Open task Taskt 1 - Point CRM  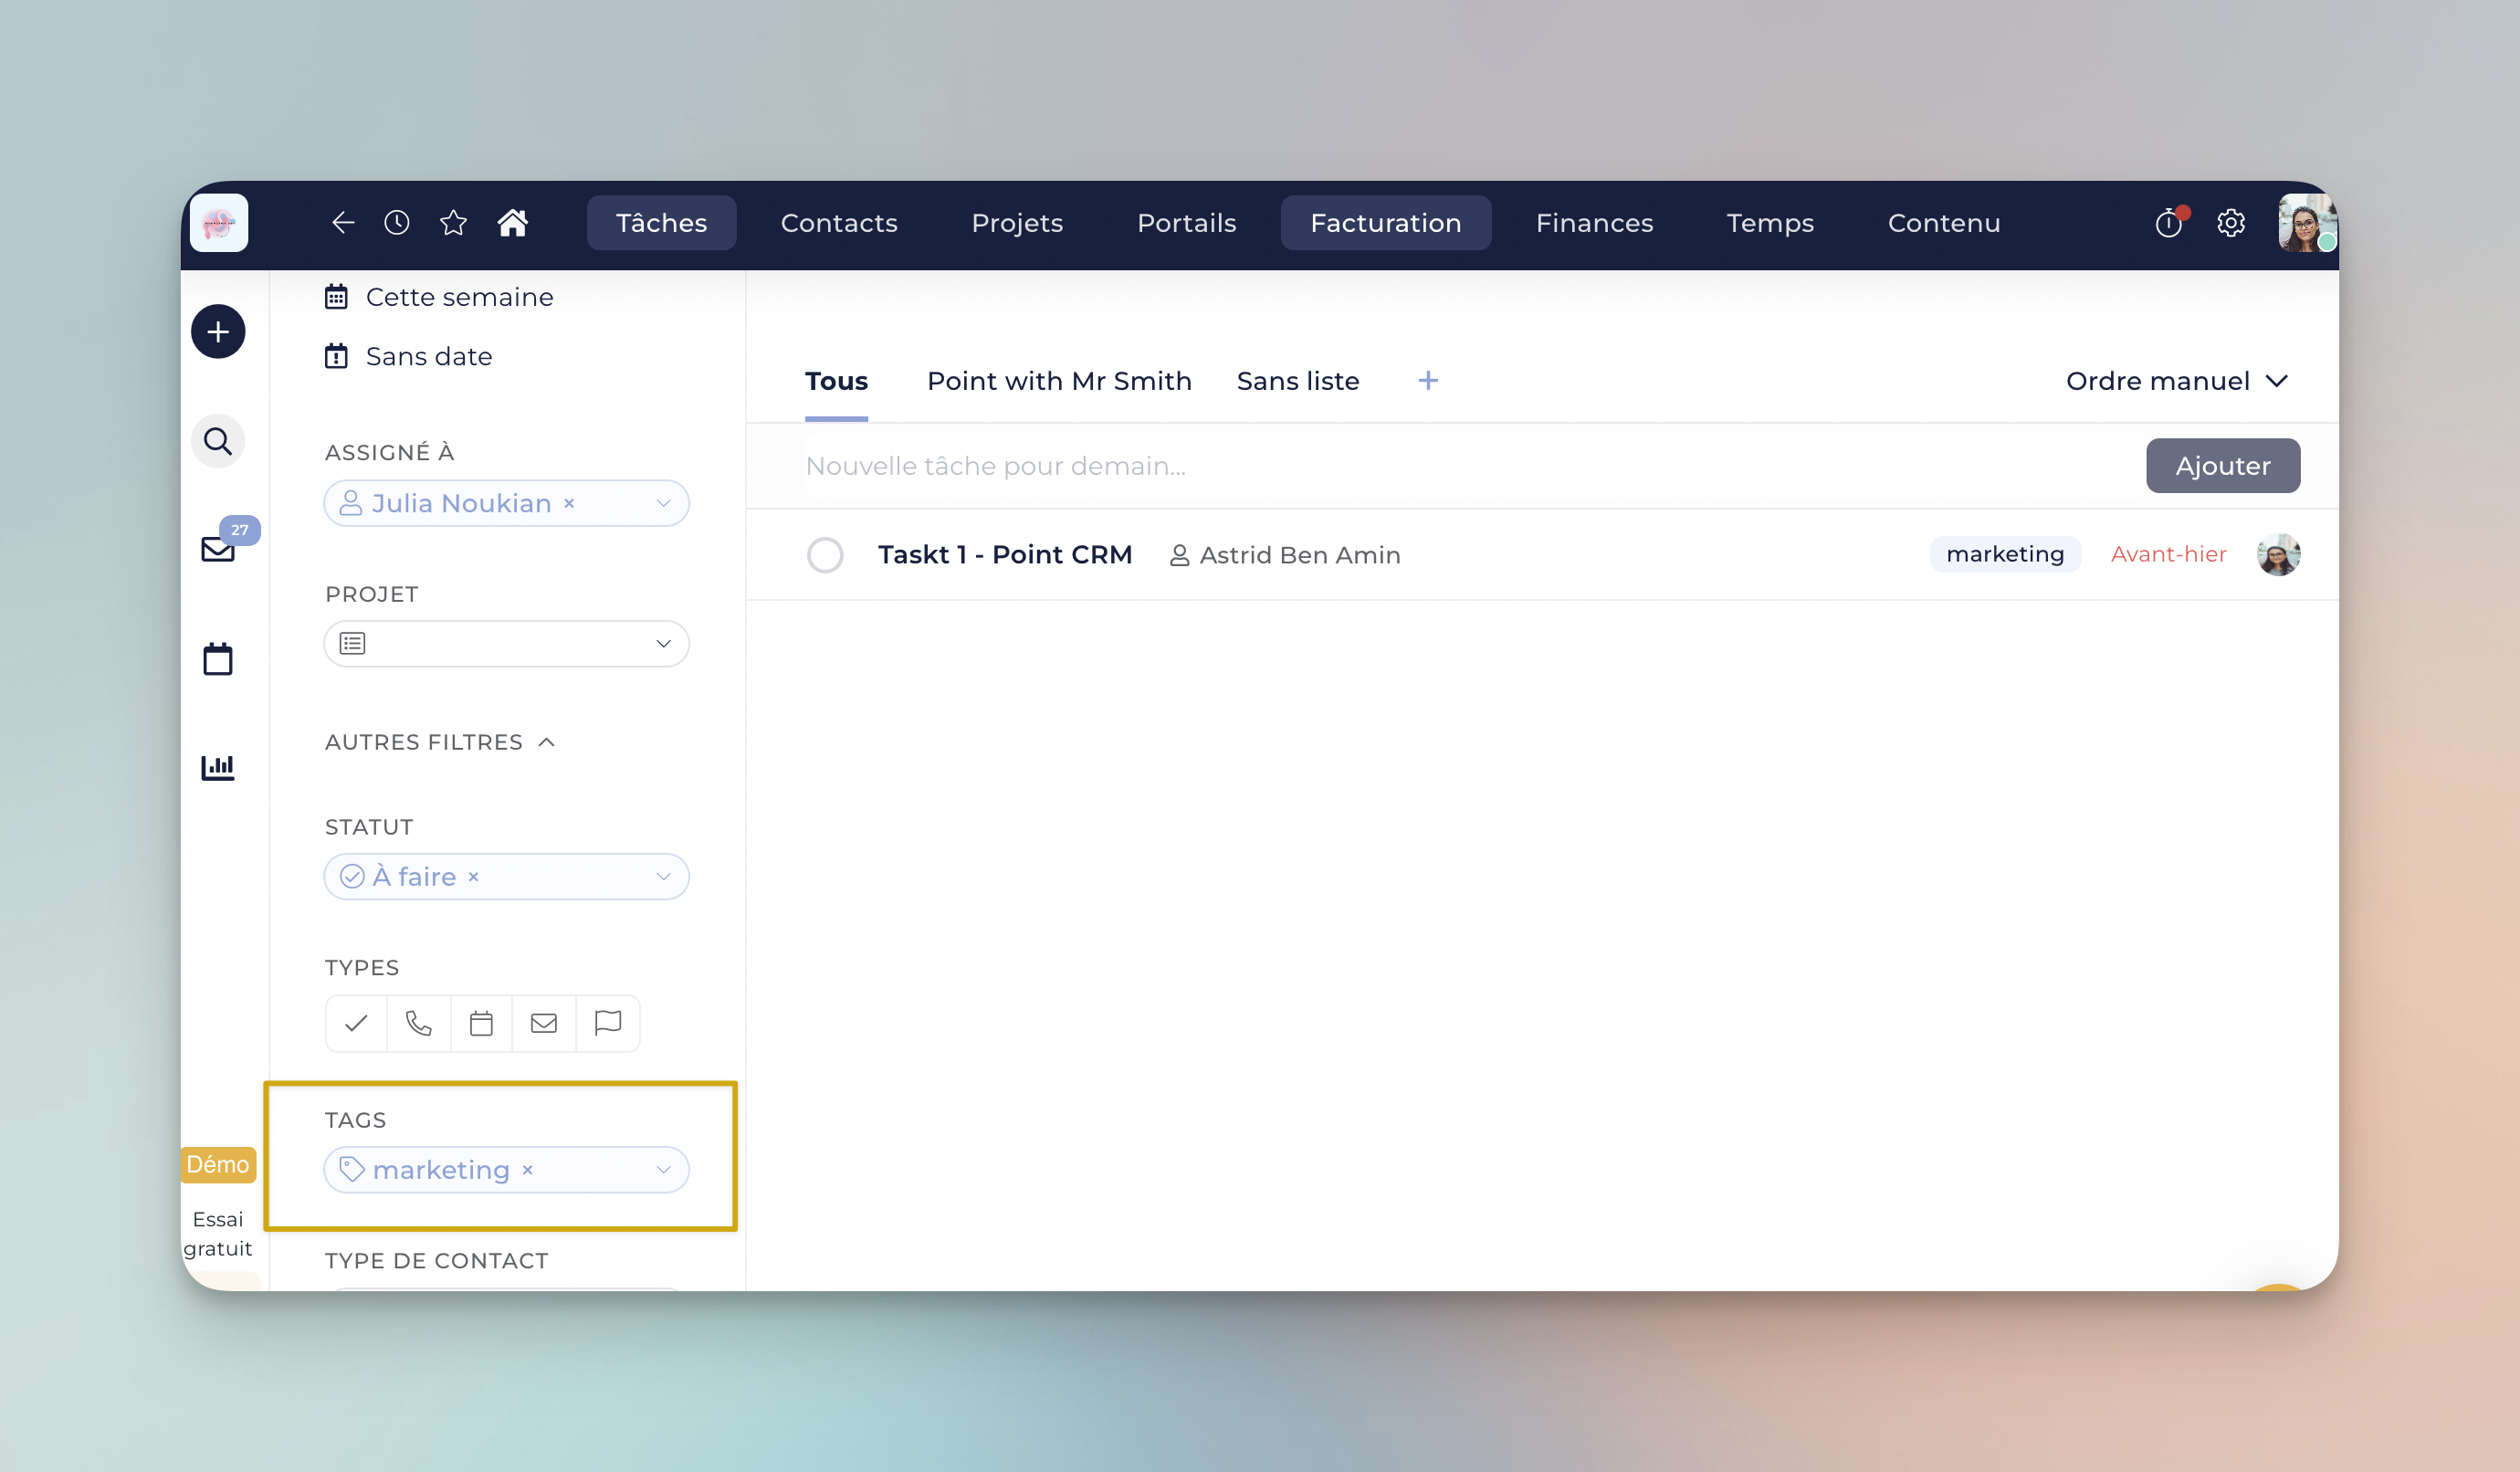(x=1005, y=555)
